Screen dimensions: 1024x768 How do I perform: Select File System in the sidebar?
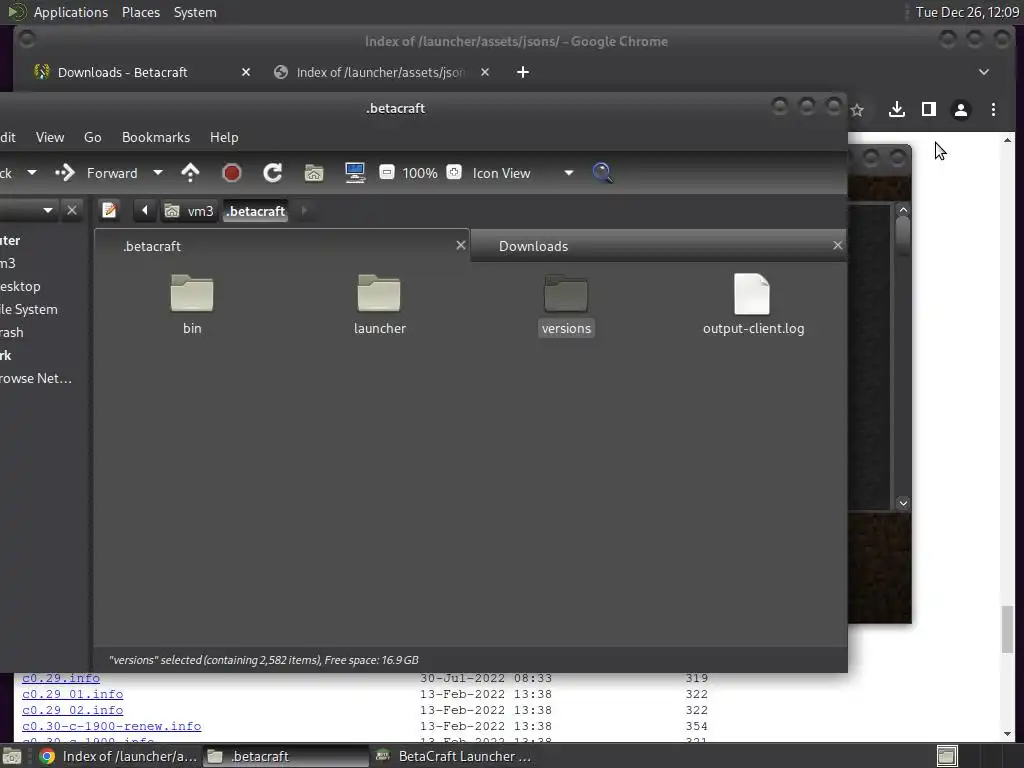(x=29, y=310)
